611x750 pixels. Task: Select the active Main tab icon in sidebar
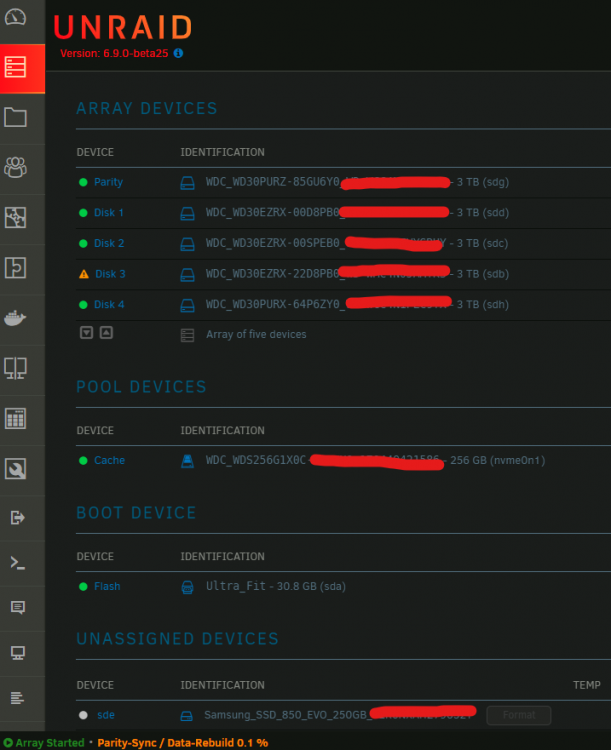click(x=15, y=67)
